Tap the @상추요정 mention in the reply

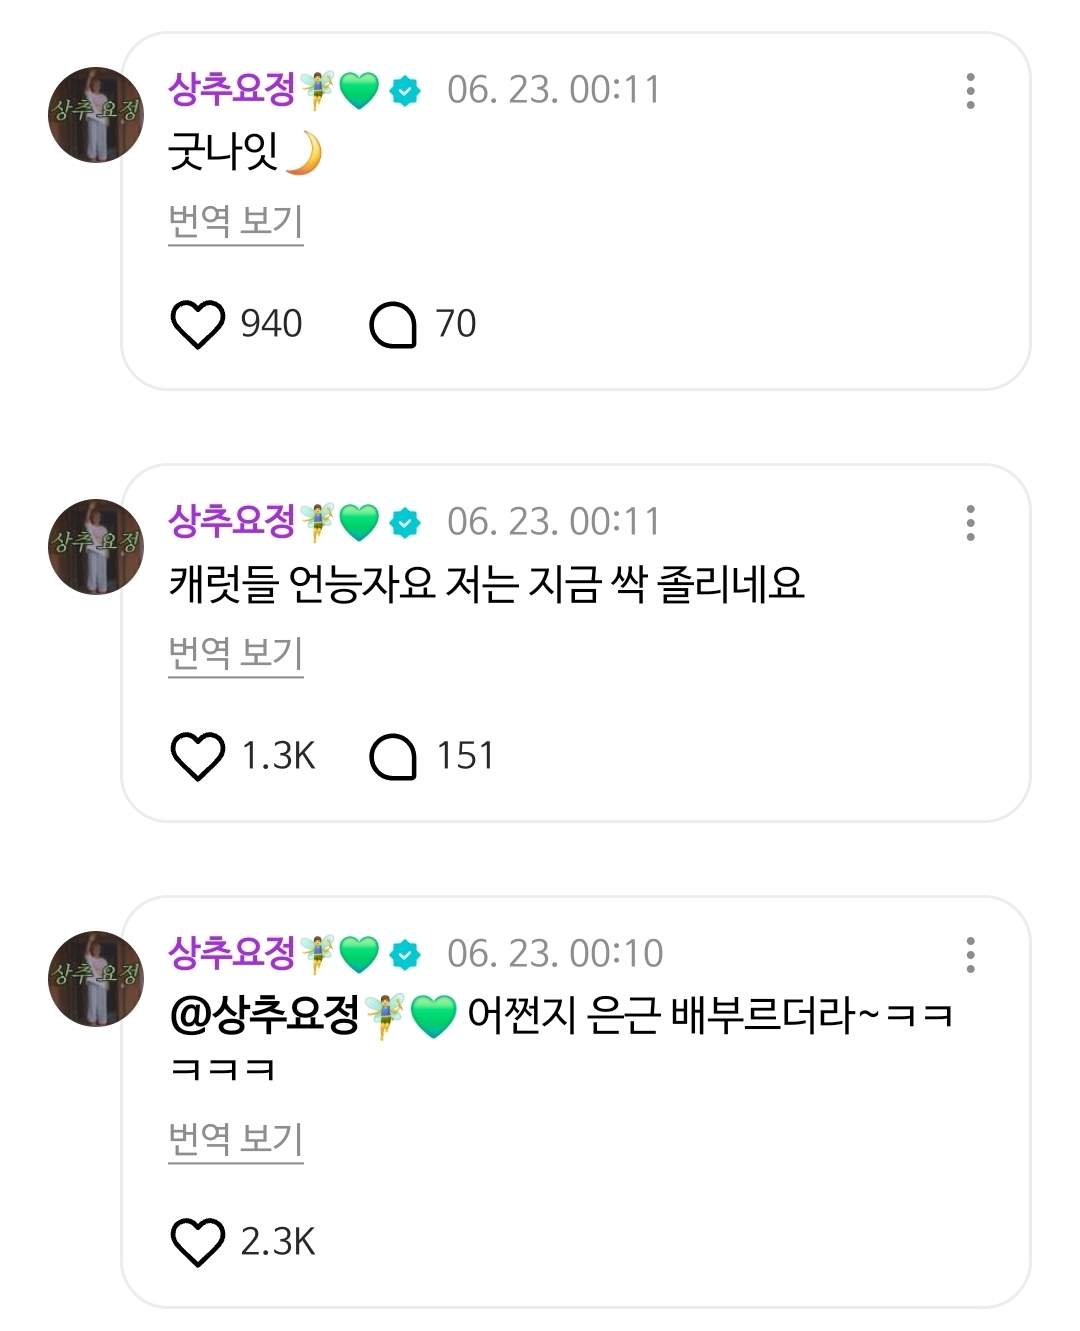[265, 1016]
